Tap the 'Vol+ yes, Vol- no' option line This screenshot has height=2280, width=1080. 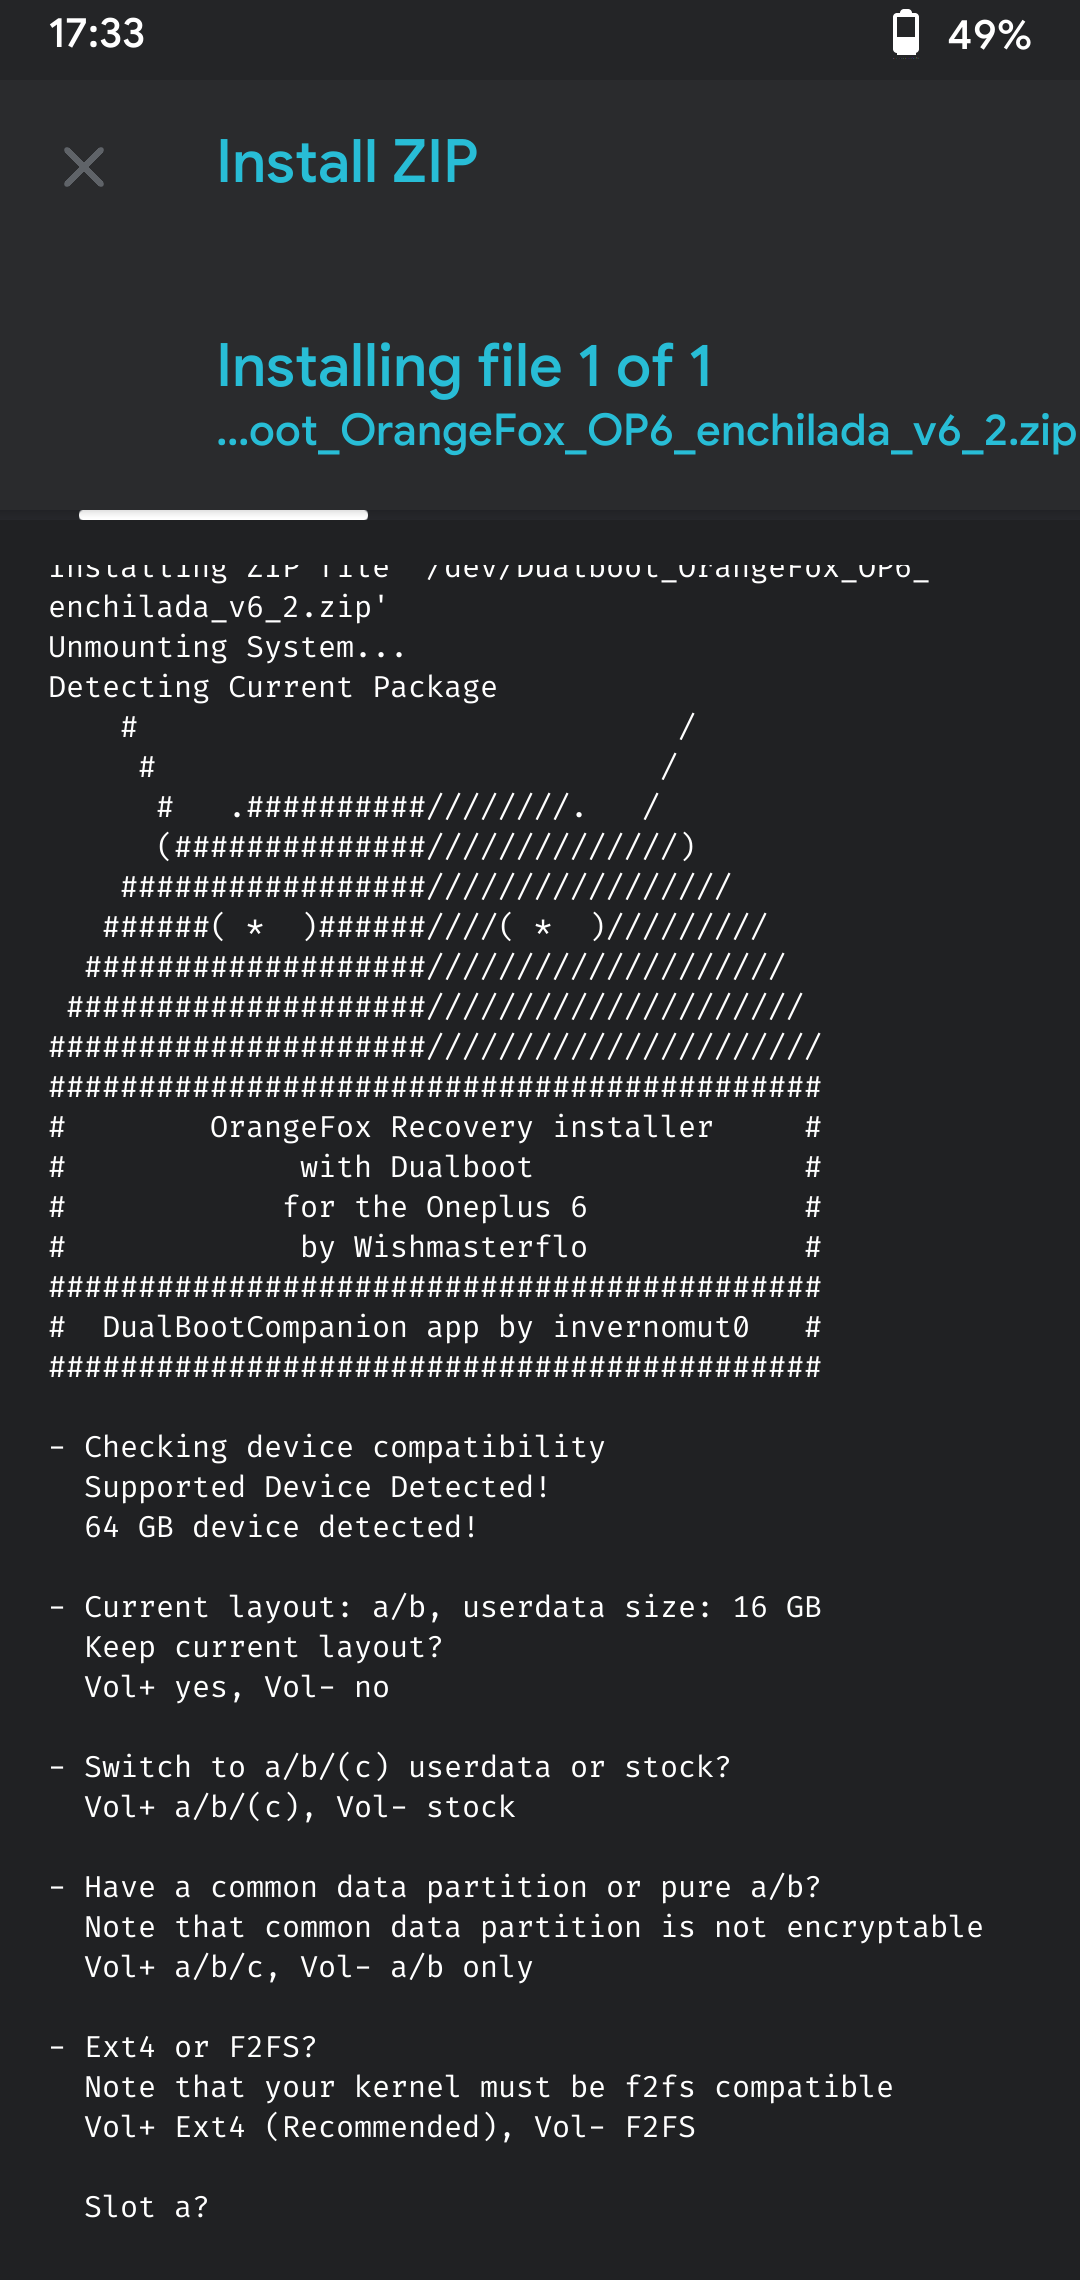(x=237, y=1687)
